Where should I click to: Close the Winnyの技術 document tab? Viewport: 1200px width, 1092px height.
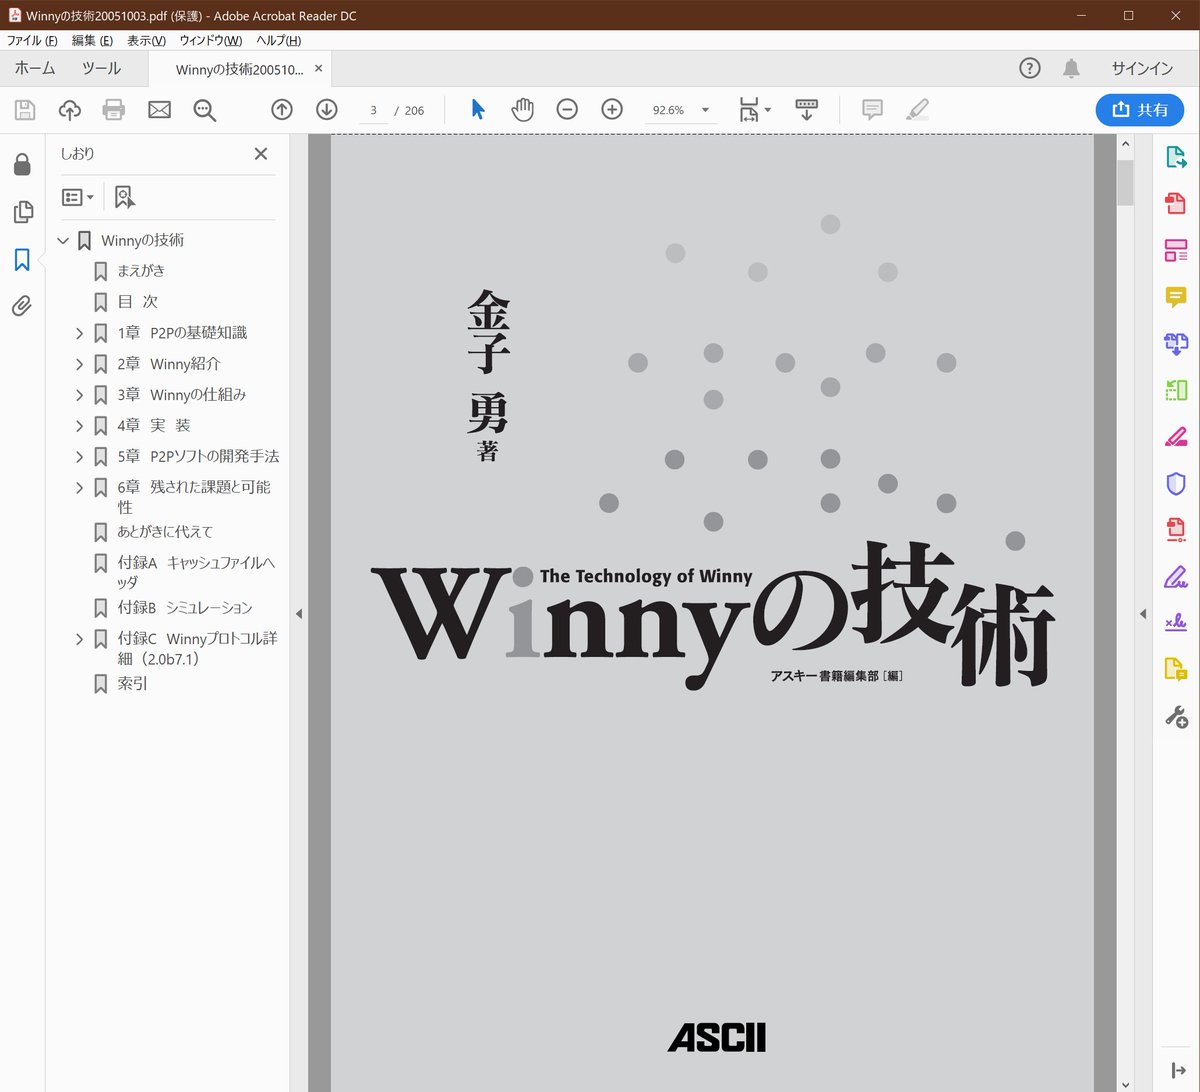pyautogui.click(x=319, y=69)
